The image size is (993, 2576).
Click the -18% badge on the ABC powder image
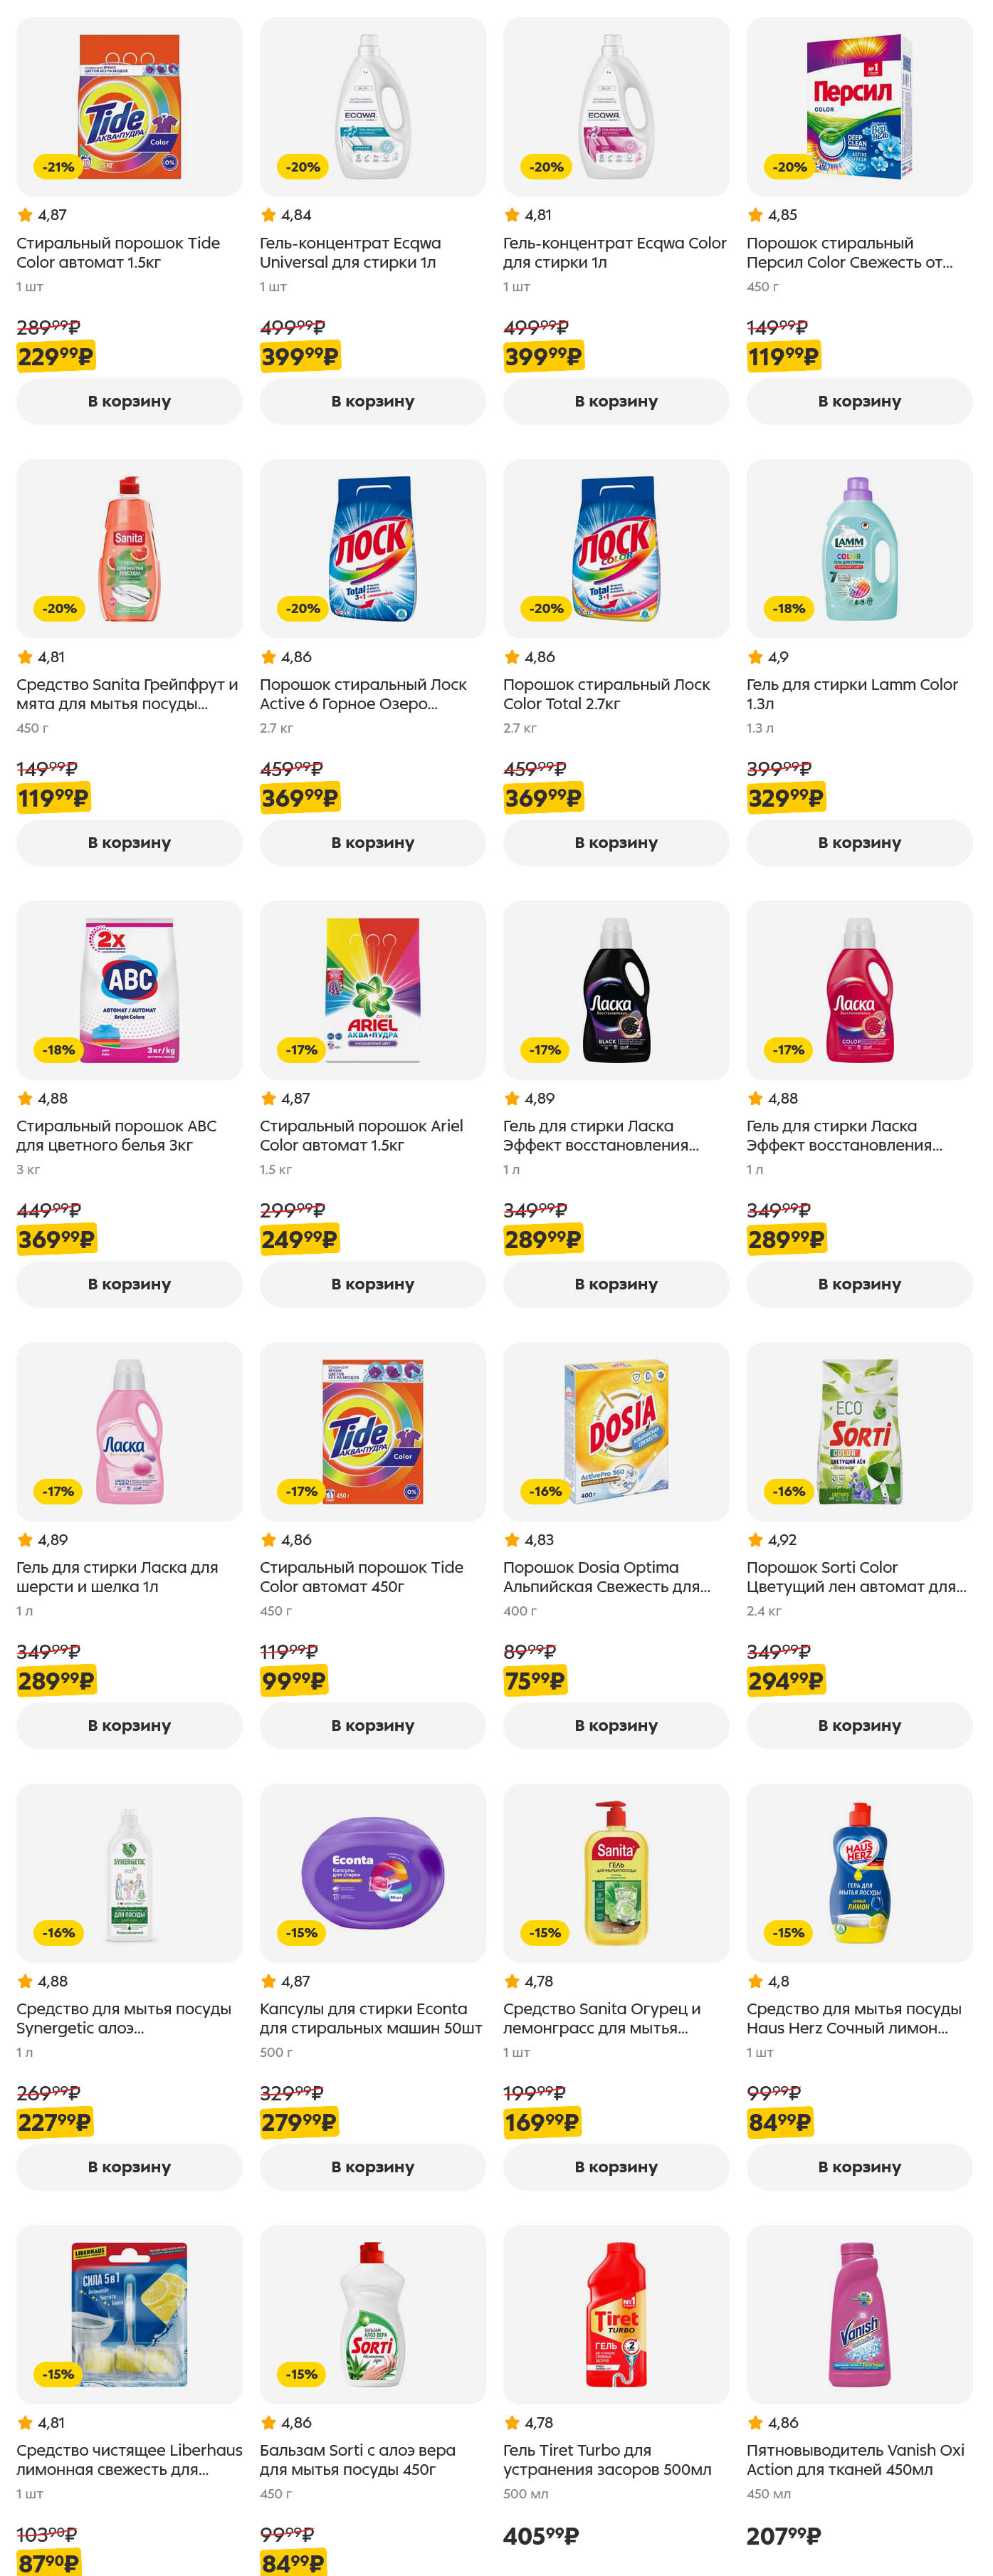(x=58, y=1050)
